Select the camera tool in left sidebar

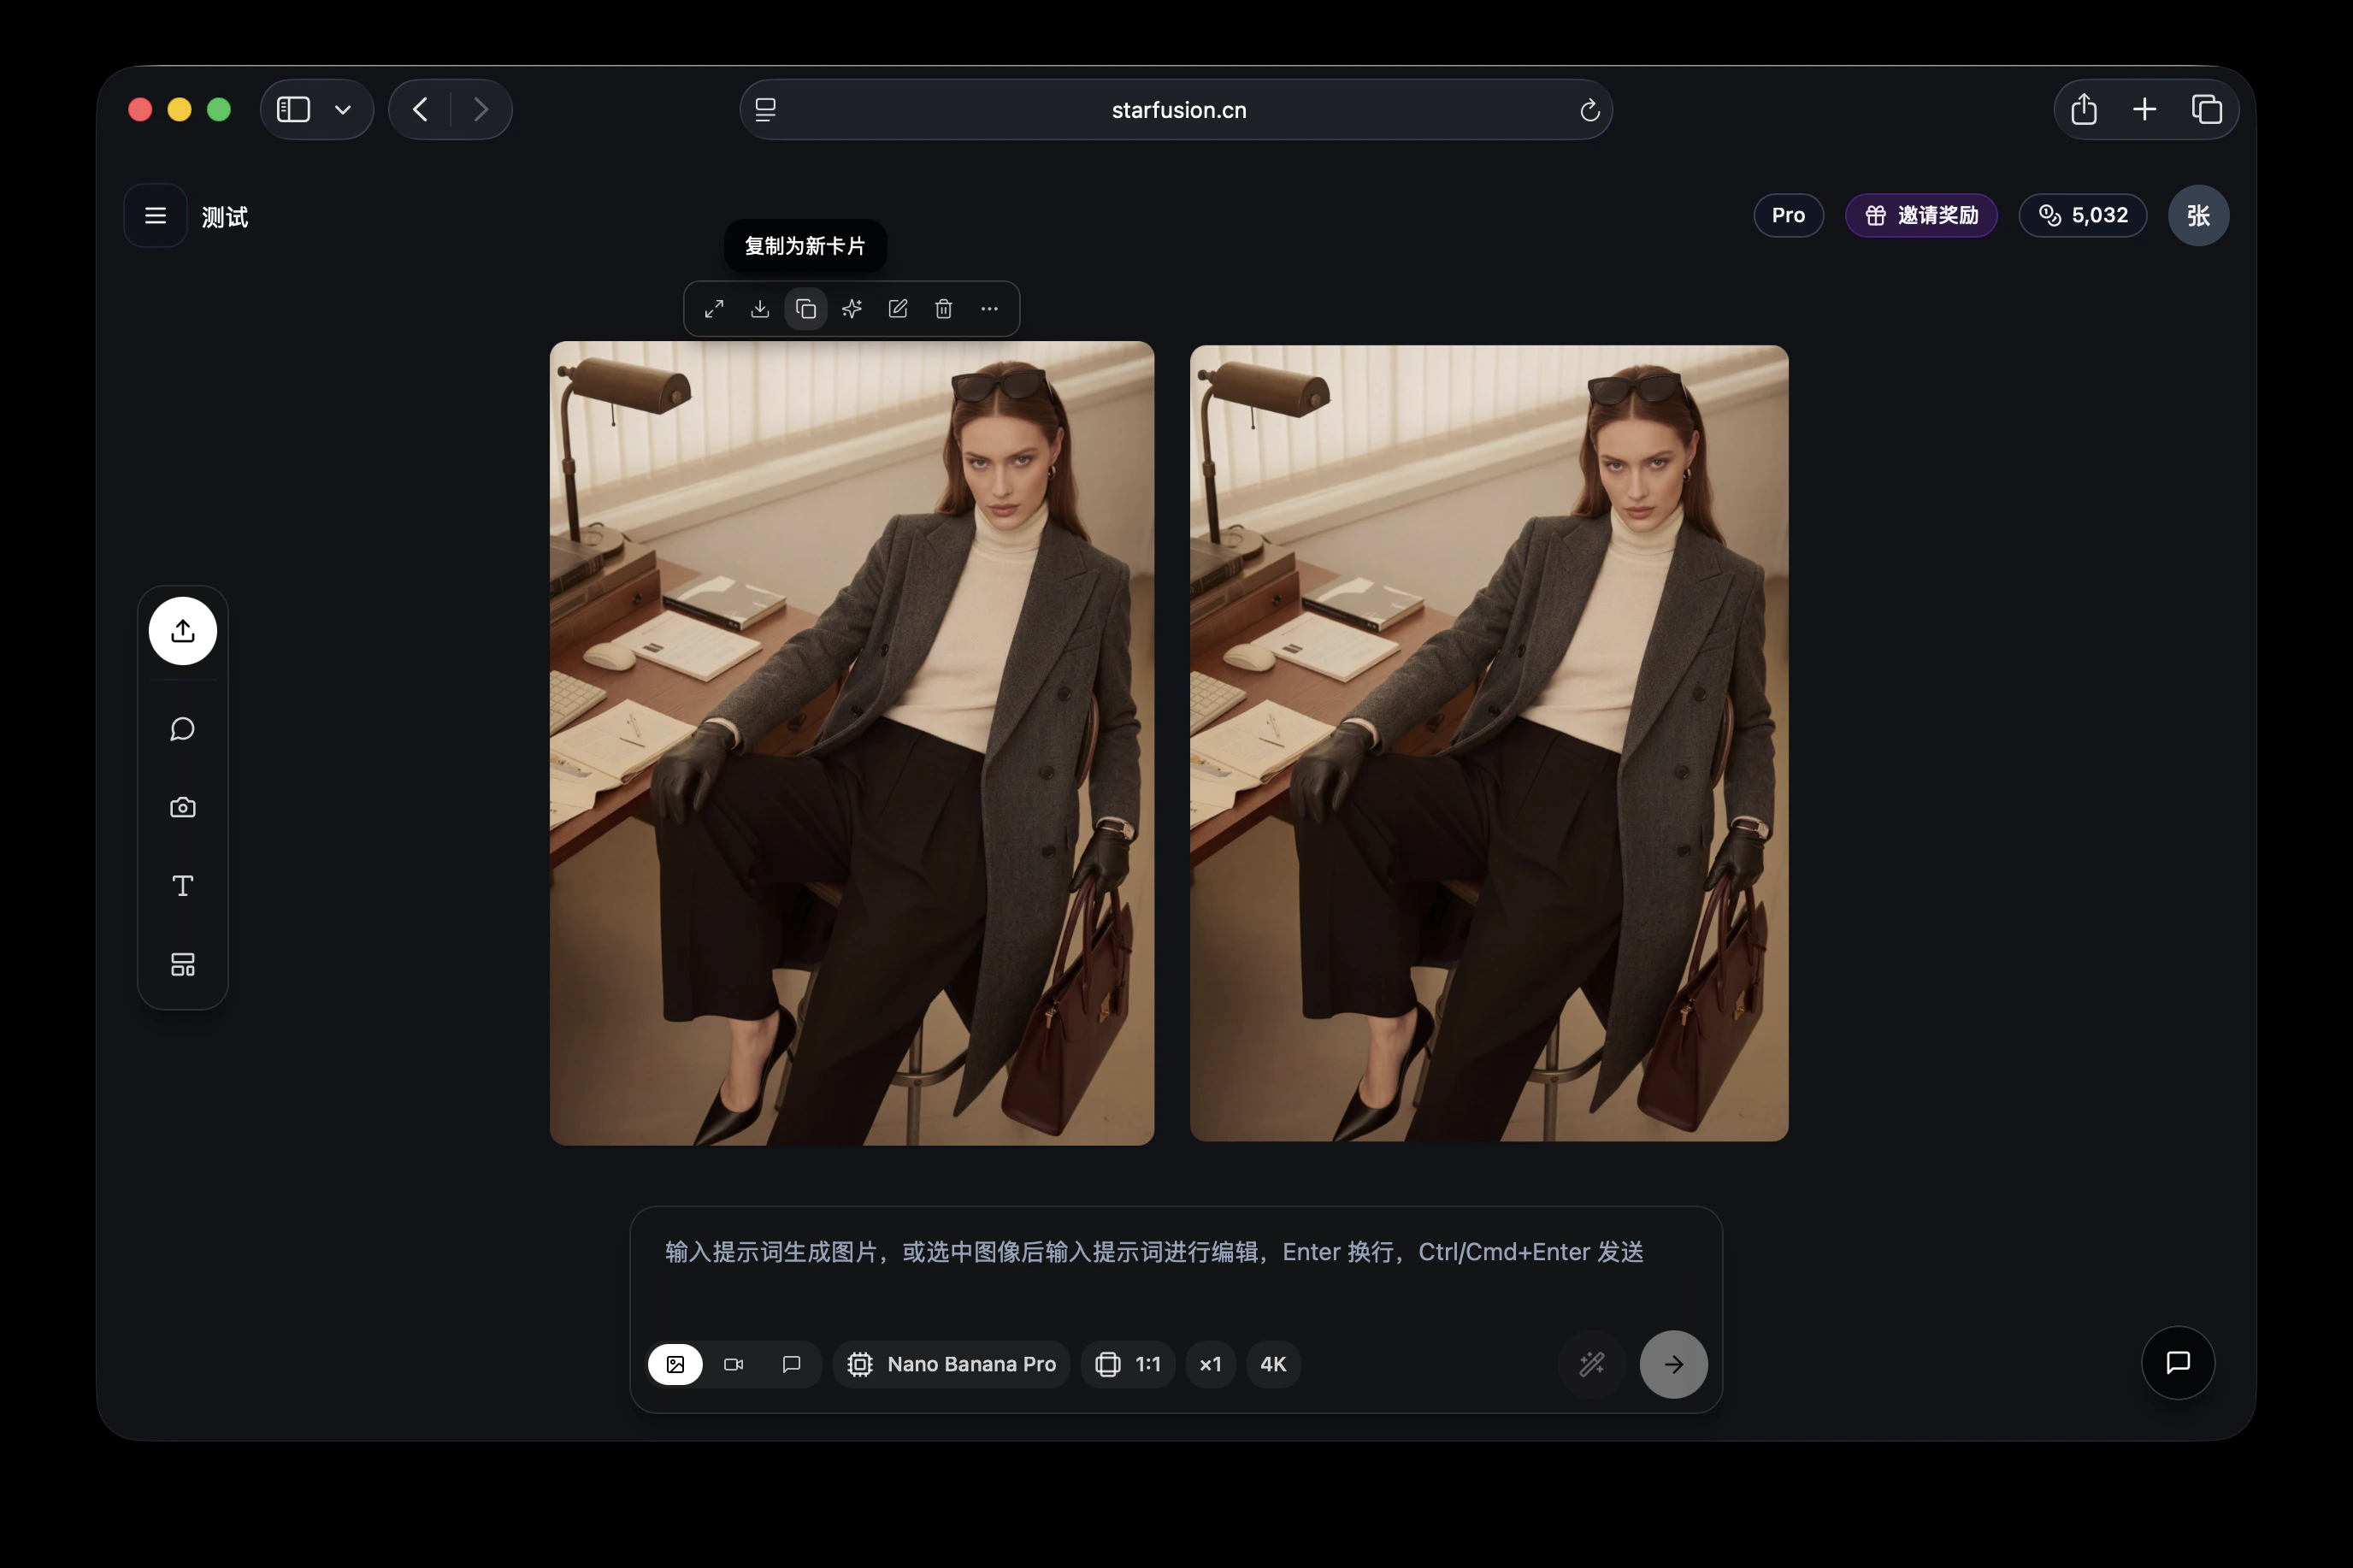pos(183,807)
